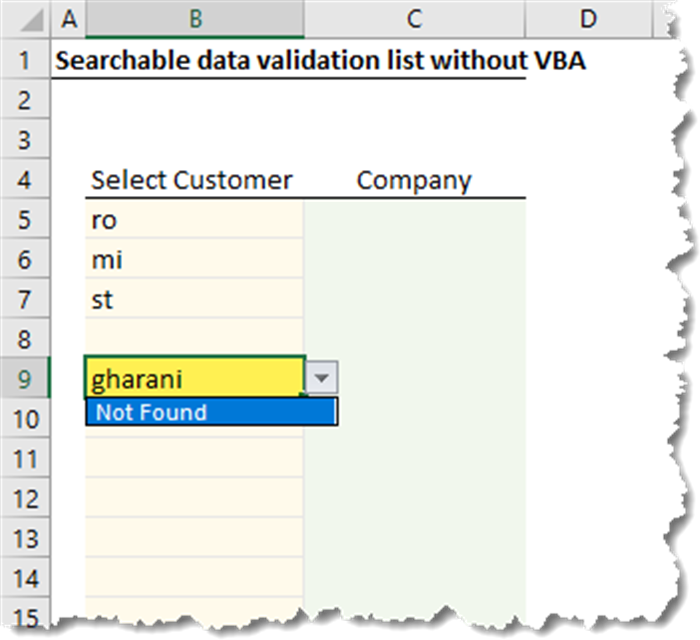Select row 12 header
Viewport: 700px width, 640px height.
[25, 498]
